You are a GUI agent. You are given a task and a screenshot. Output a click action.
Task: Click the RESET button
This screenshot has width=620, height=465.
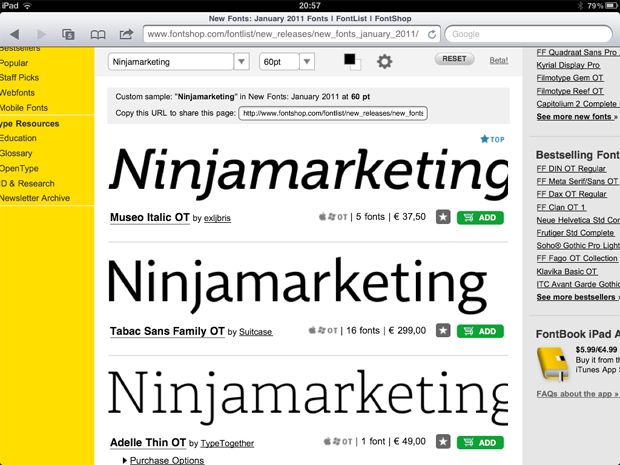454,59
